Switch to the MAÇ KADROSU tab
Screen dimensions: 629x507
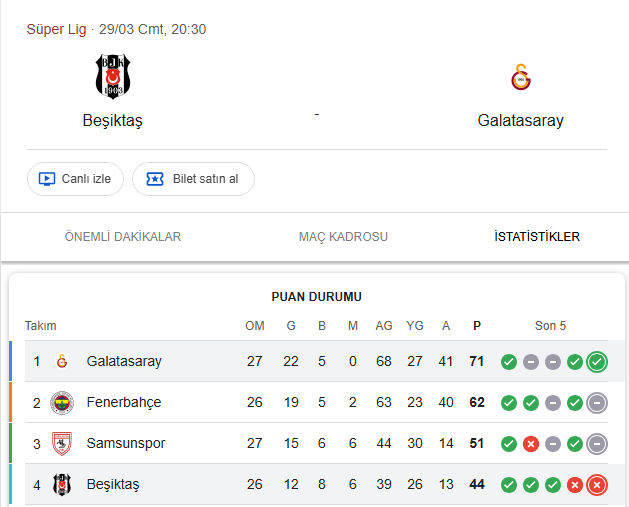[343, 237]
